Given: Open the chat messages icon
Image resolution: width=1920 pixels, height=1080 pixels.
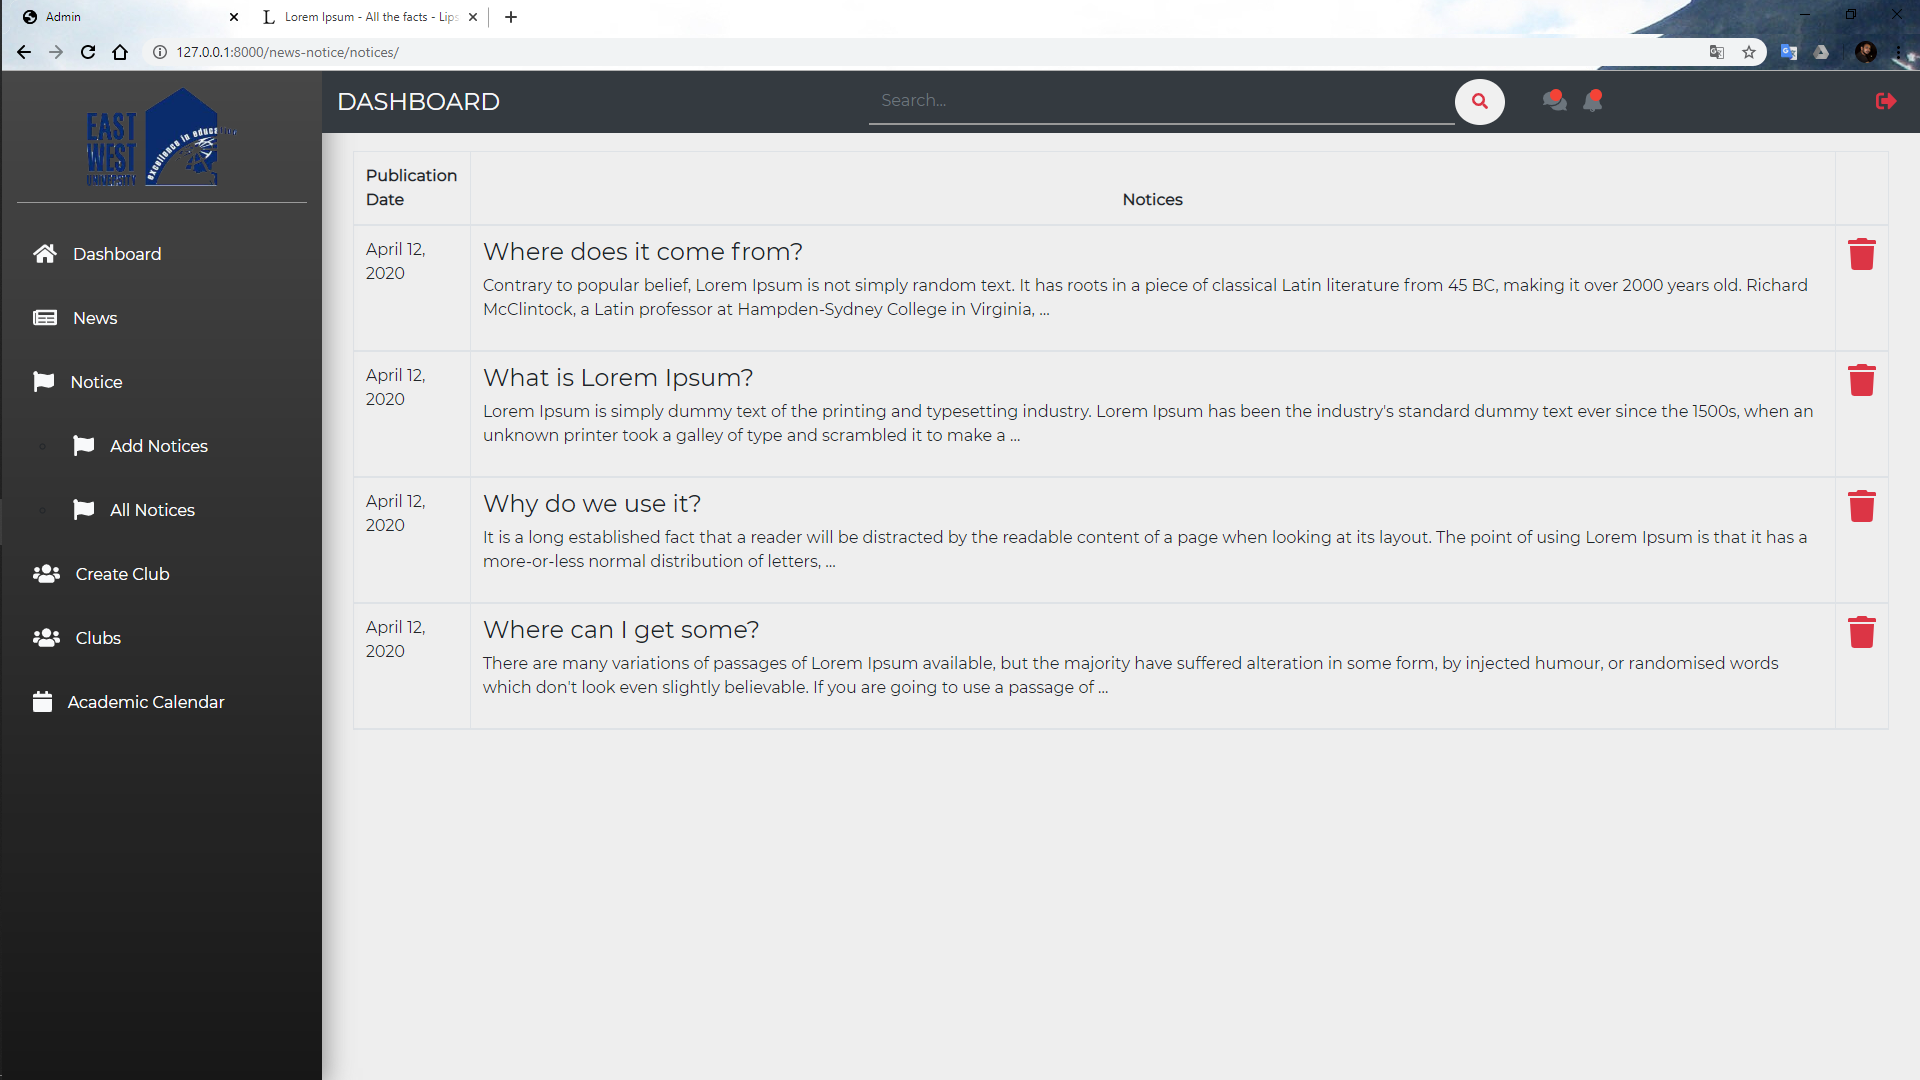Looking at the screenshot, I should [x=1554, y=100].
